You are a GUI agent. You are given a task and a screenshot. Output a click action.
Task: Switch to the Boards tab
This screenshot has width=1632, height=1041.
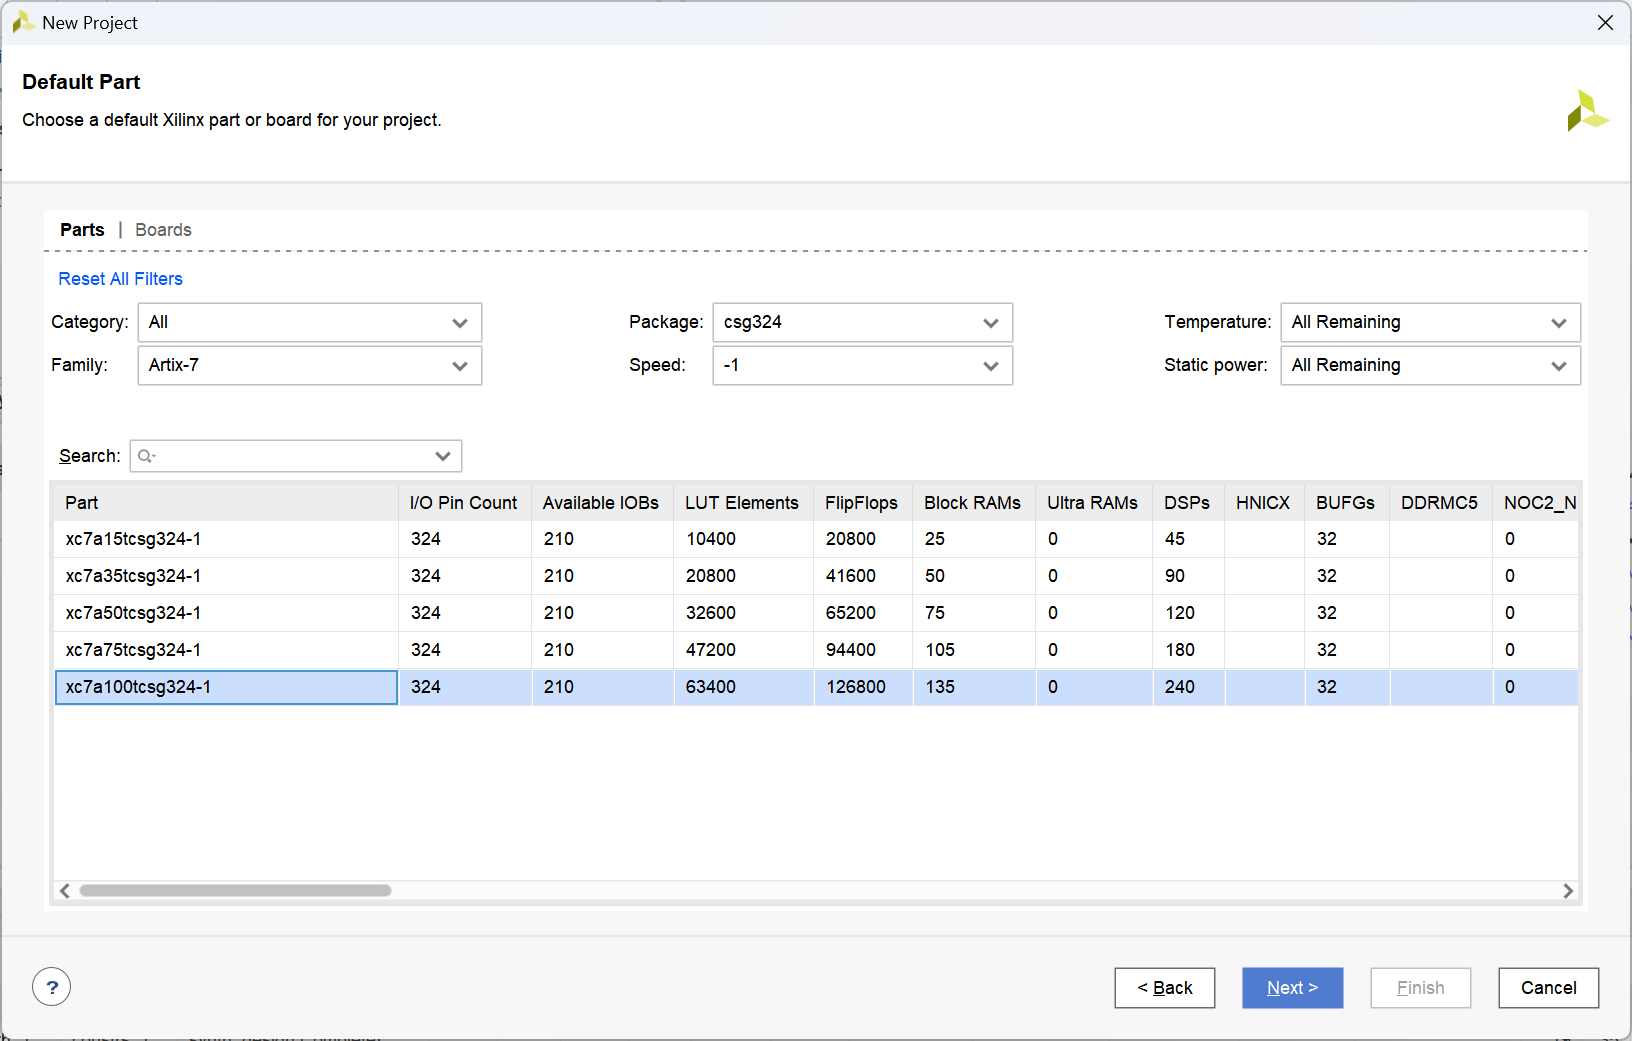[163, 230]
